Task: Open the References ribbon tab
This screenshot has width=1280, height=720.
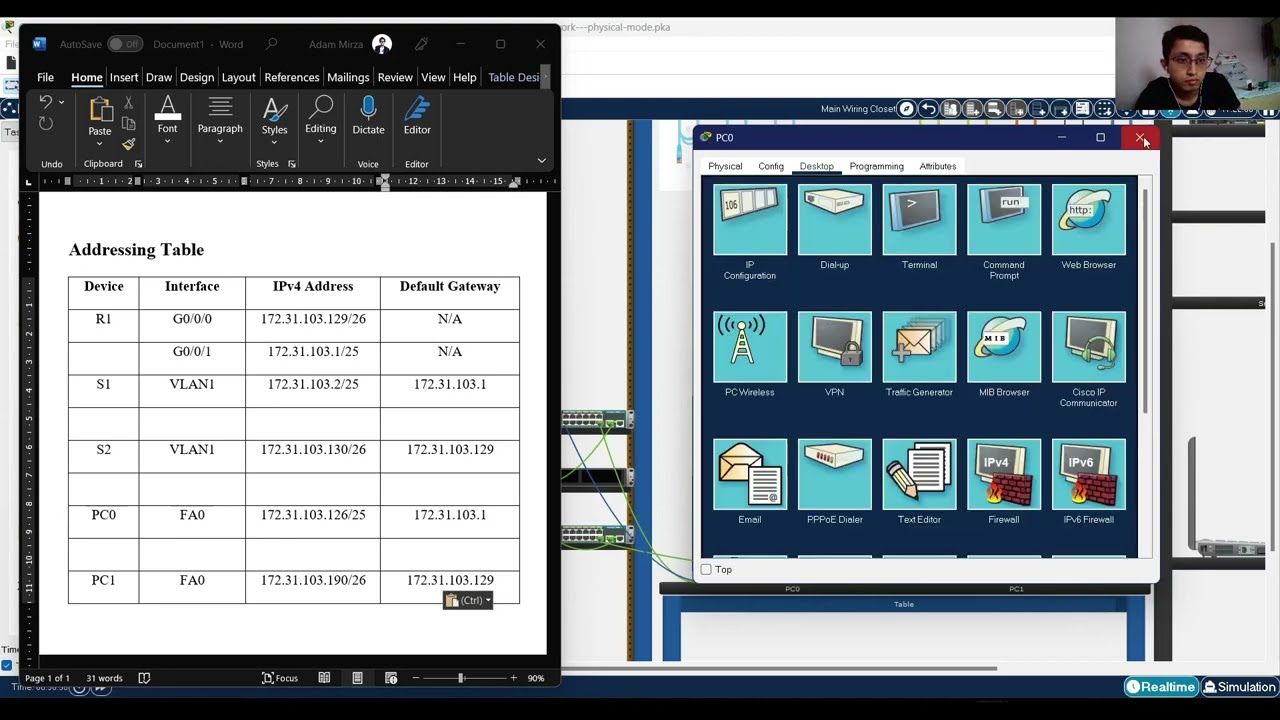Action: [292, 77]
